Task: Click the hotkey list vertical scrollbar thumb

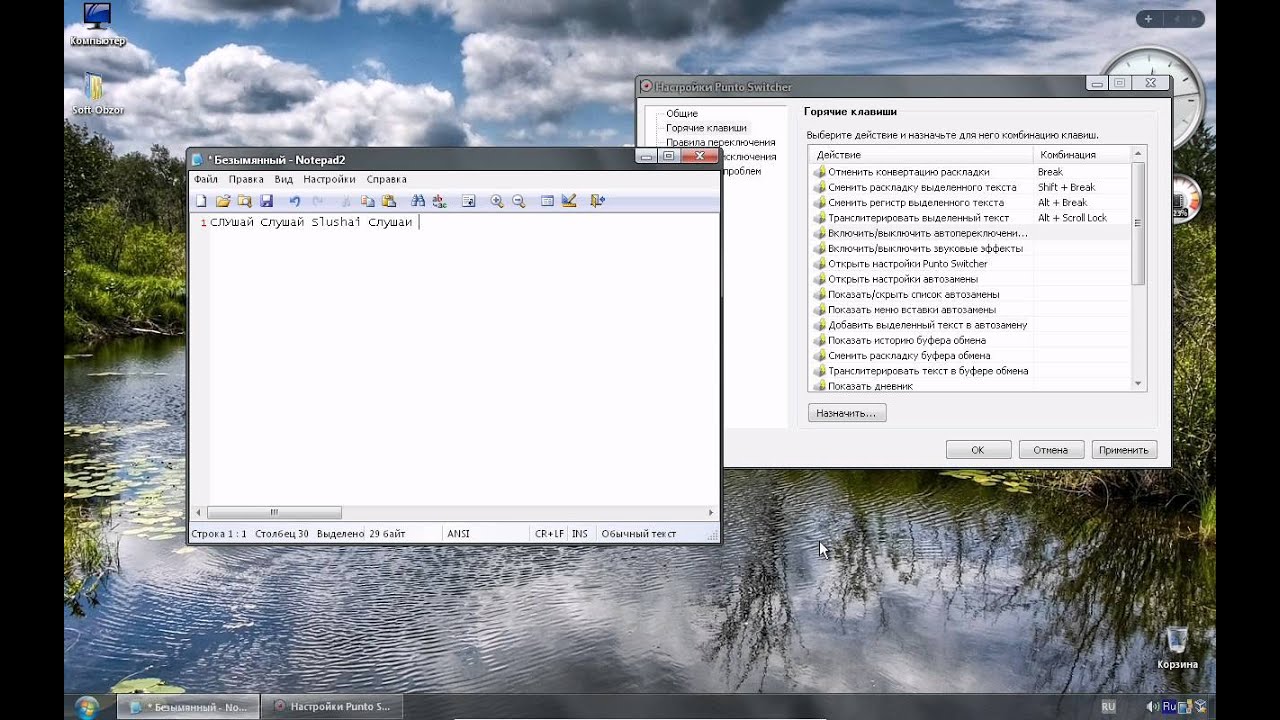Action: tap(1138, 223)
